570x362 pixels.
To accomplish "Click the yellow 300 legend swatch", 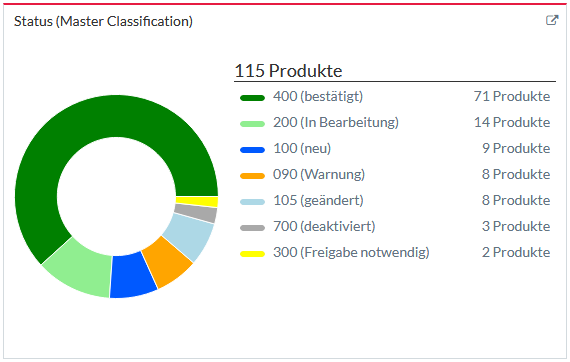I will (252, 254).
